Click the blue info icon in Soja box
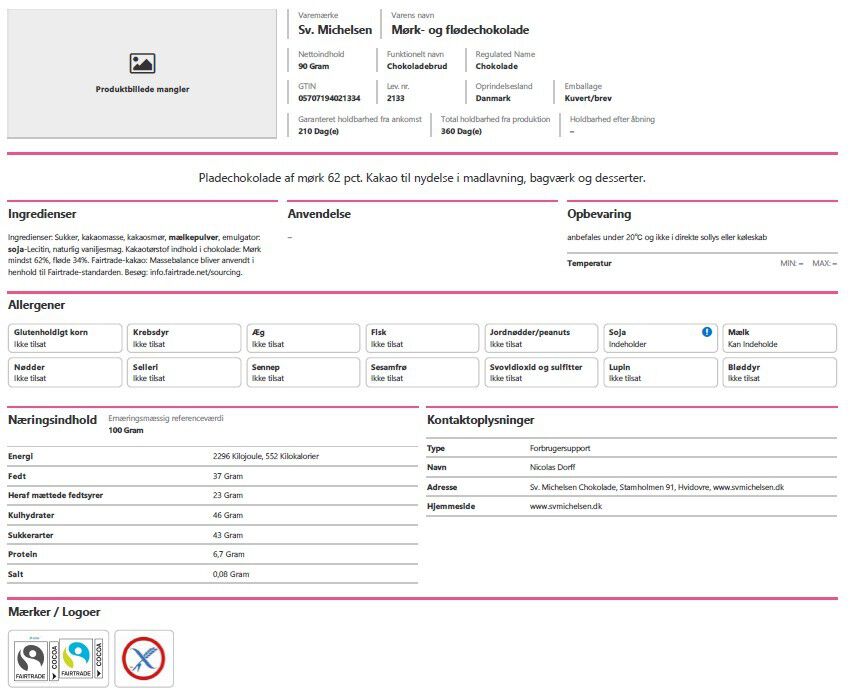 [707, 332]
